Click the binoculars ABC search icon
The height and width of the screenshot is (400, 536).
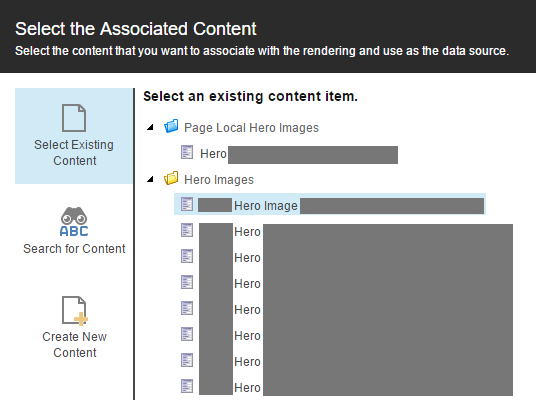(74, 222)
